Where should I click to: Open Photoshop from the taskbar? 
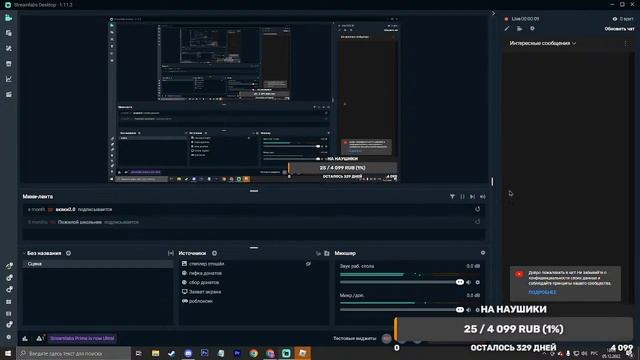[204, 353]
